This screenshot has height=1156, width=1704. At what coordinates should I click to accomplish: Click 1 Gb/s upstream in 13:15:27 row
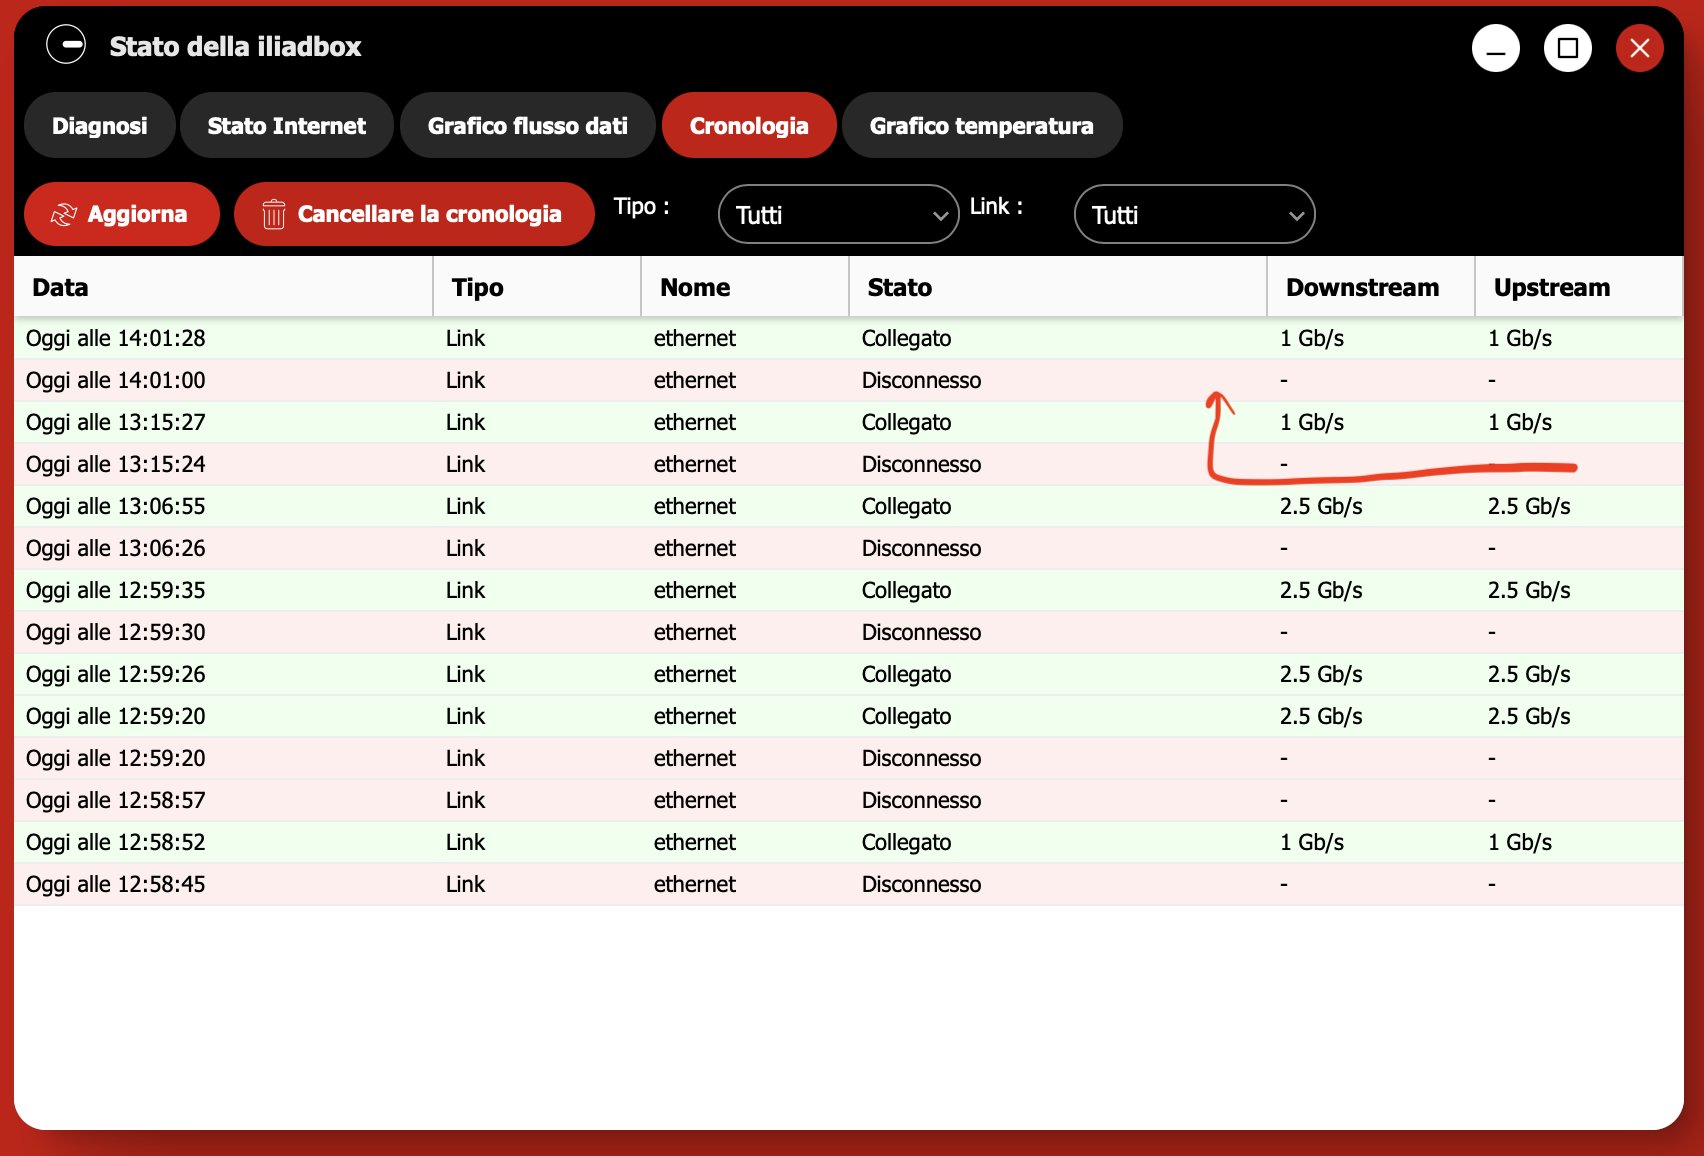1520,422
